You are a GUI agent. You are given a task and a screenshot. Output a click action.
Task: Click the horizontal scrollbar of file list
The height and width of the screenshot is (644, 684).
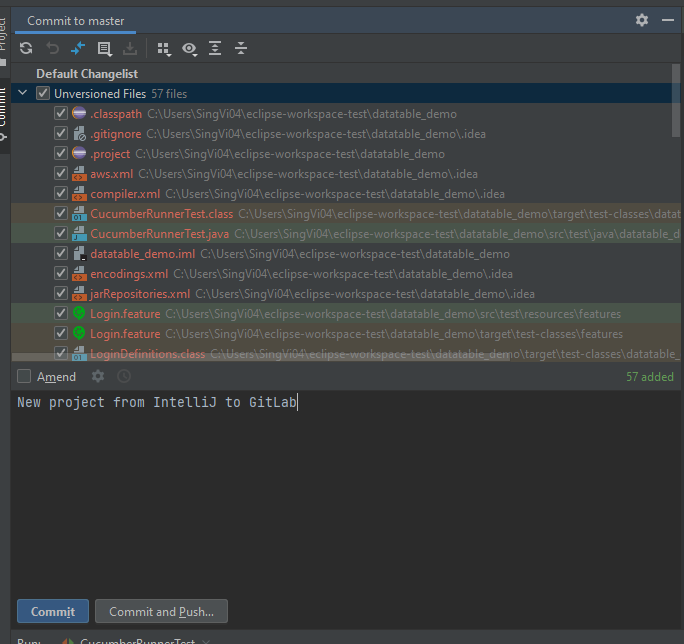[261, 357]
